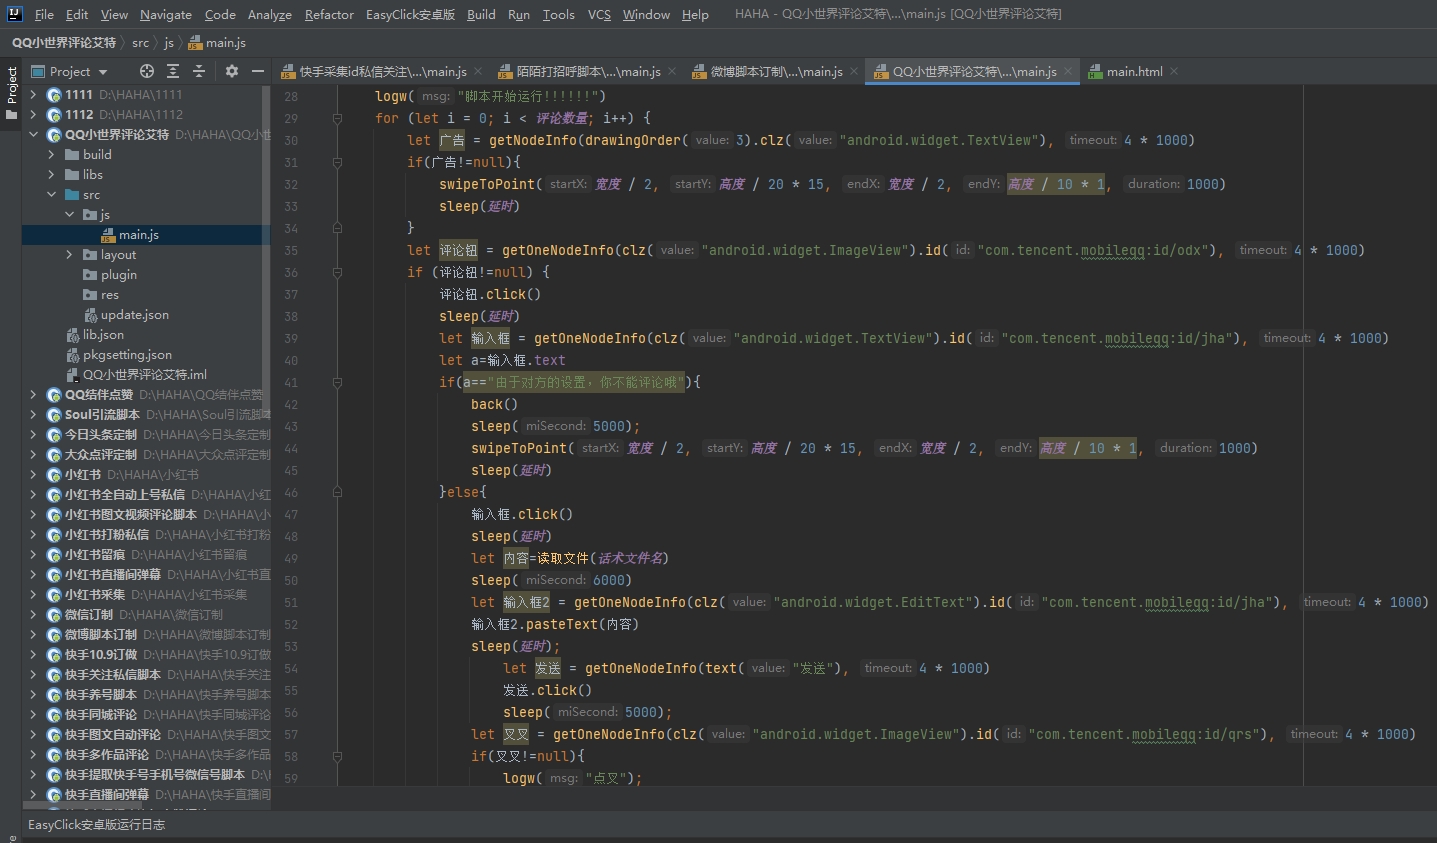Click the pkgsetting.json file icon

click(73, 355)
